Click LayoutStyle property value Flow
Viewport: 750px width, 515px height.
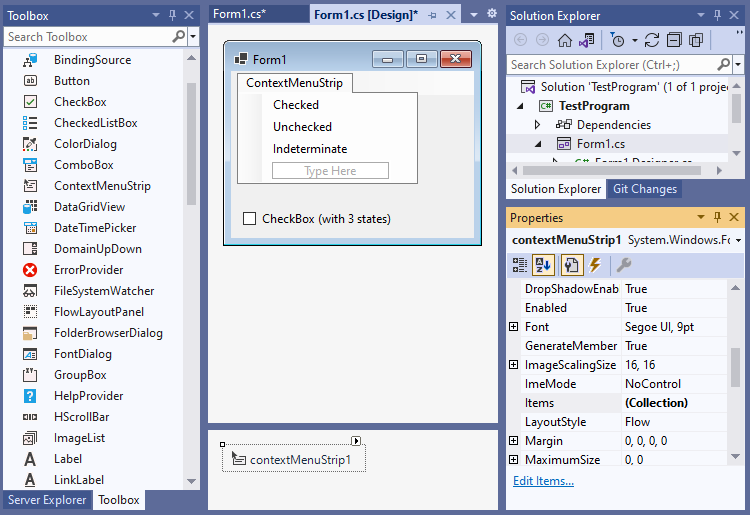[x=673, y=422]
